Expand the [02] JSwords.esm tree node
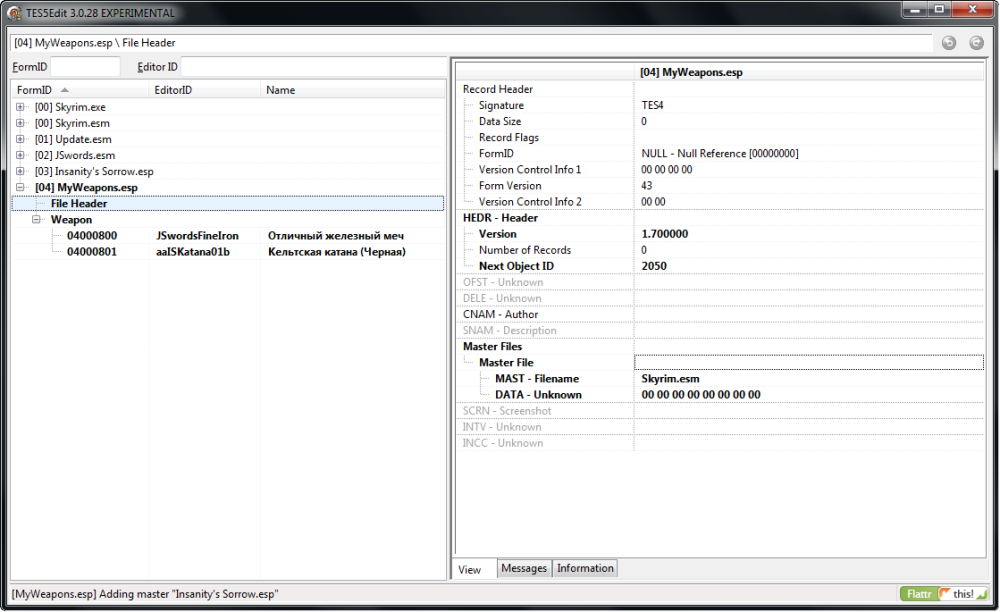The width and height of the screenshot is (1000, 612). tap(20, 155)
